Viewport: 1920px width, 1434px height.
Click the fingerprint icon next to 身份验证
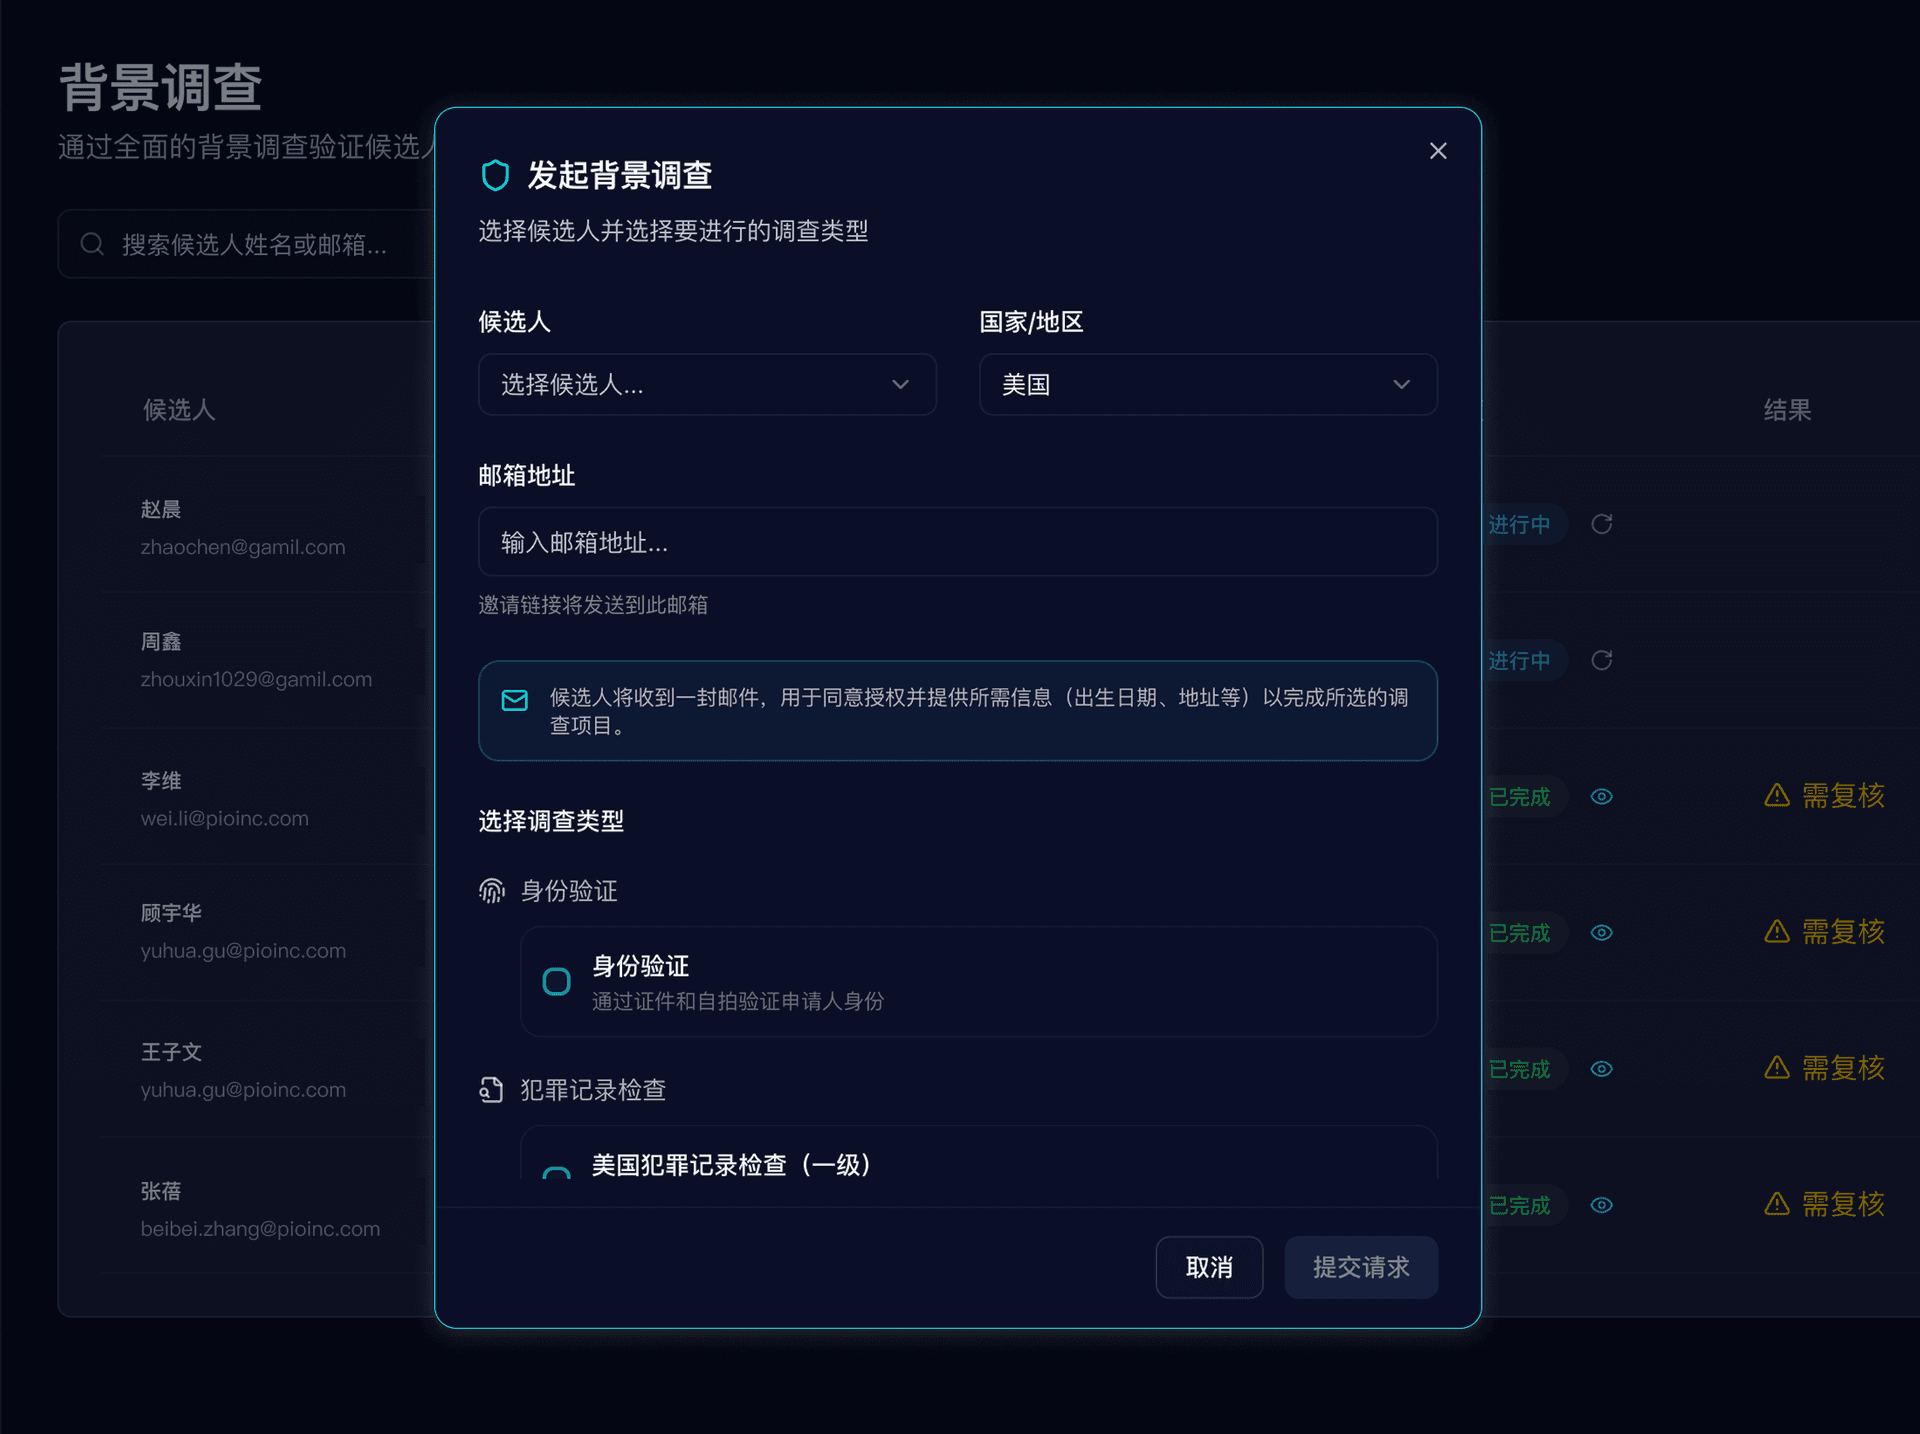point(491,890)
